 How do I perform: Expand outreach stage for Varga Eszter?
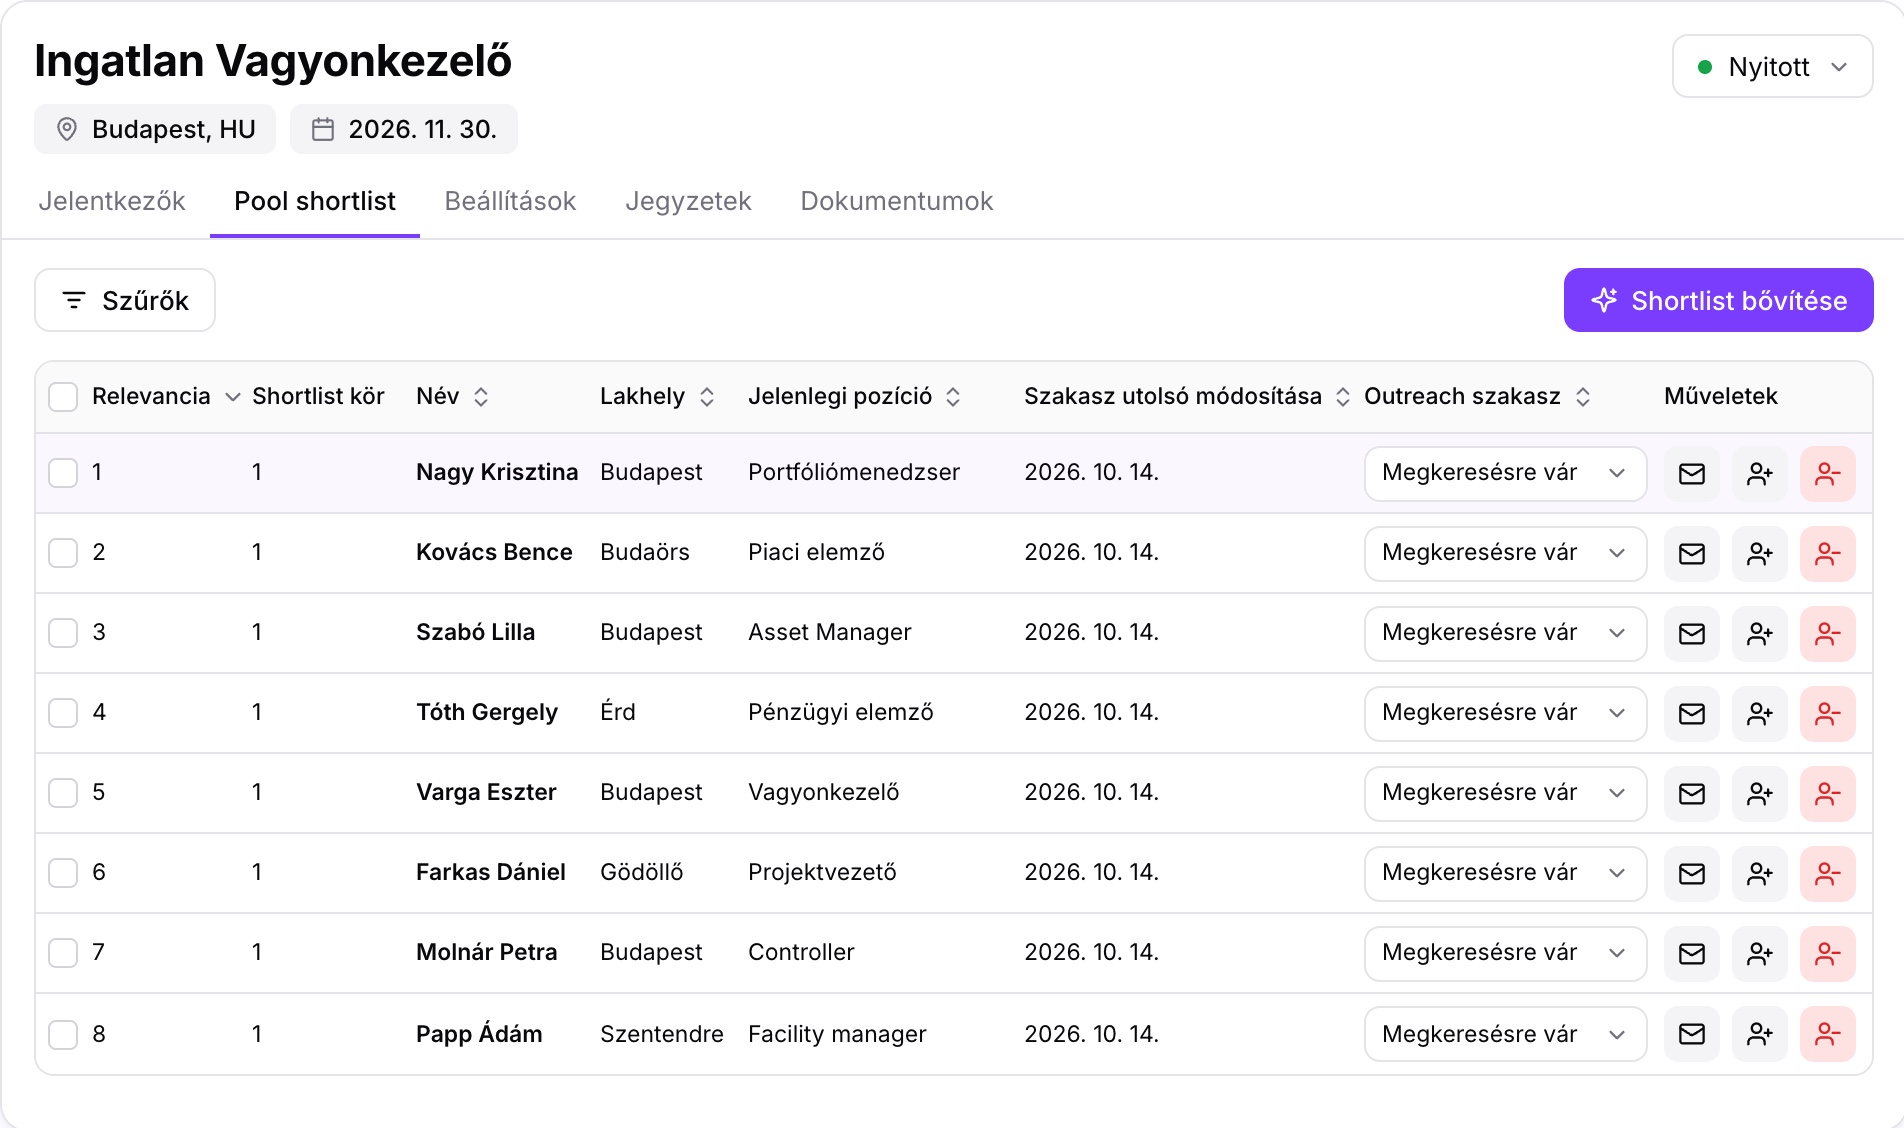tap(1505, 794)
